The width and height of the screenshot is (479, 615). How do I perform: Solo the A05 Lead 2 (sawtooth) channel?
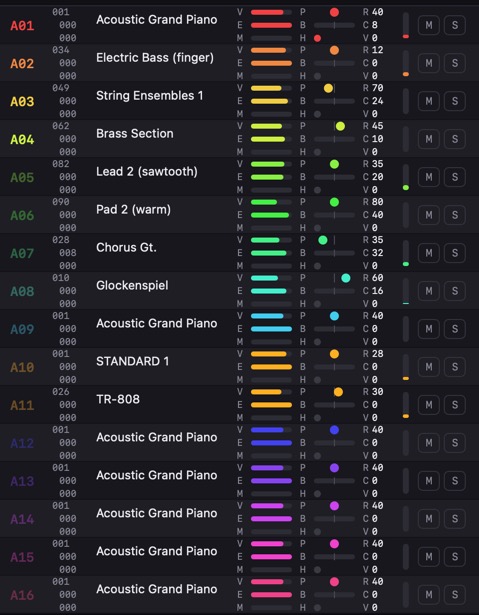[x=455, y=177]
